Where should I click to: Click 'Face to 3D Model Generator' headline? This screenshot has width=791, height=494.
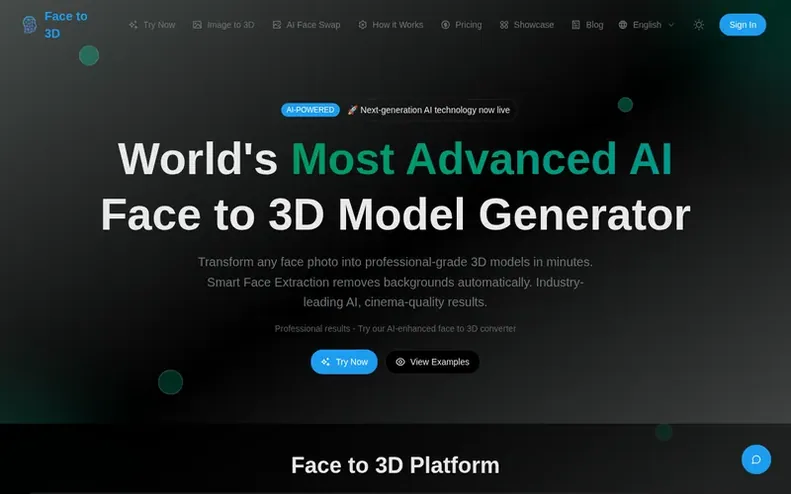click(x=396, y=214)
